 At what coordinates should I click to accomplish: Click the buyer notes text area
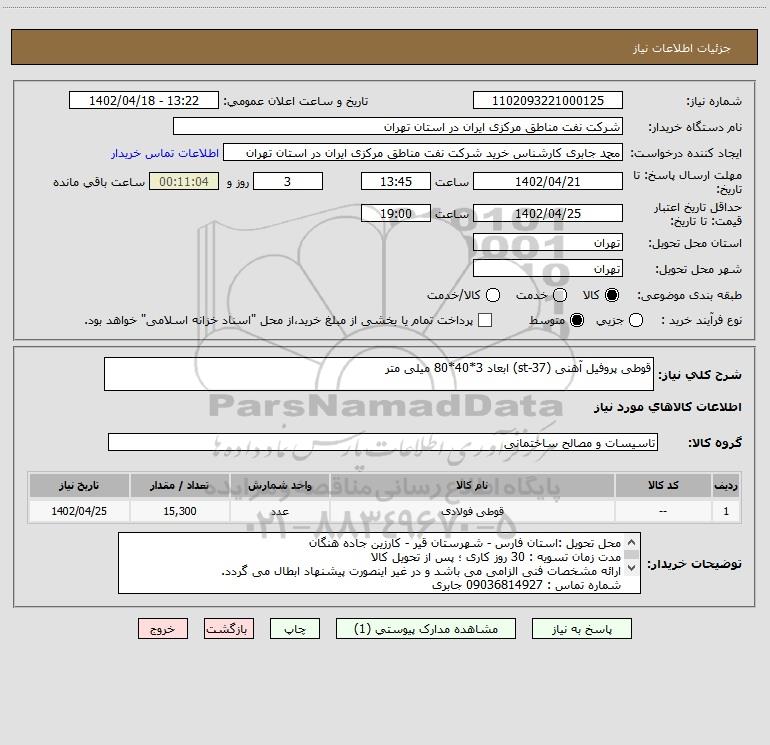tap(379, 563)
